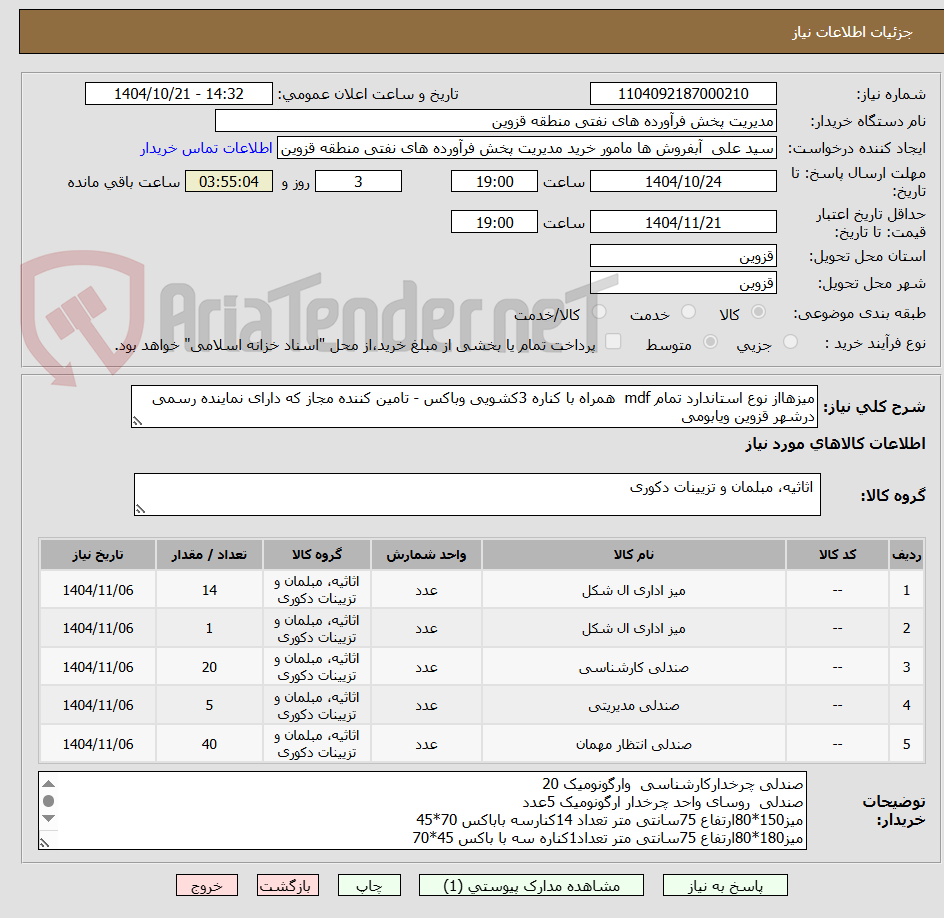Click the 'شرح کلی نیاز' description text area
Screen dimensions: 944x918
474,407
